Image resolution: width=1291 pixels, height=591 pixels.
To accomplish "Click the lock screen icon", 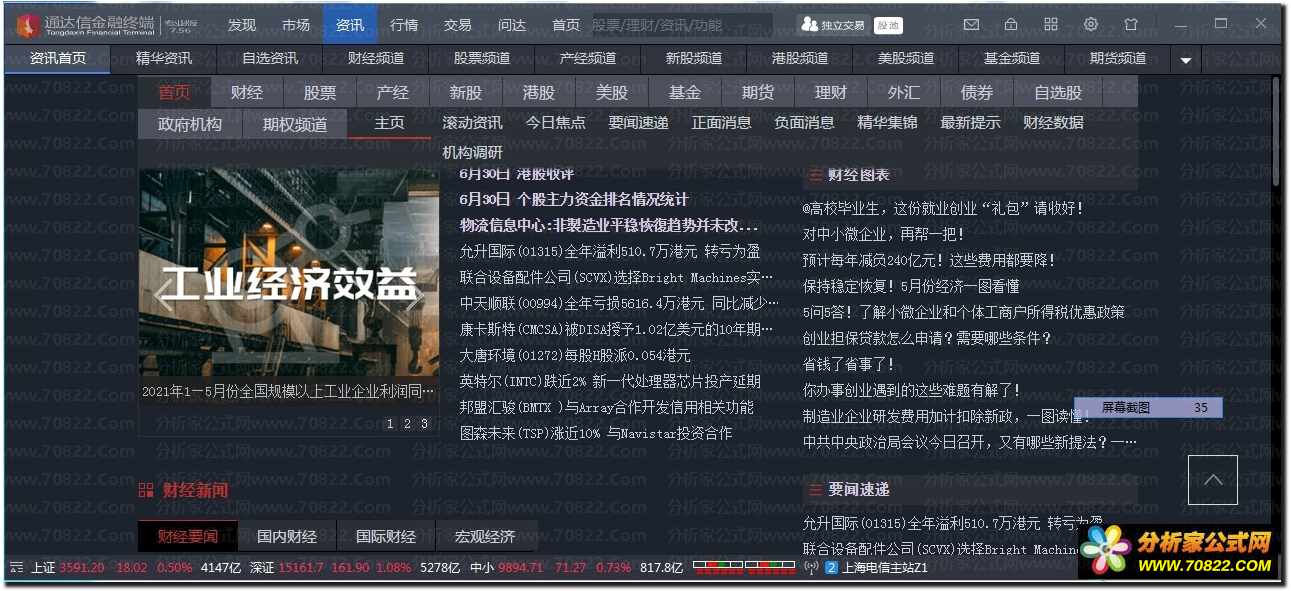I will pyautogui.click(x=1011, y=24).
